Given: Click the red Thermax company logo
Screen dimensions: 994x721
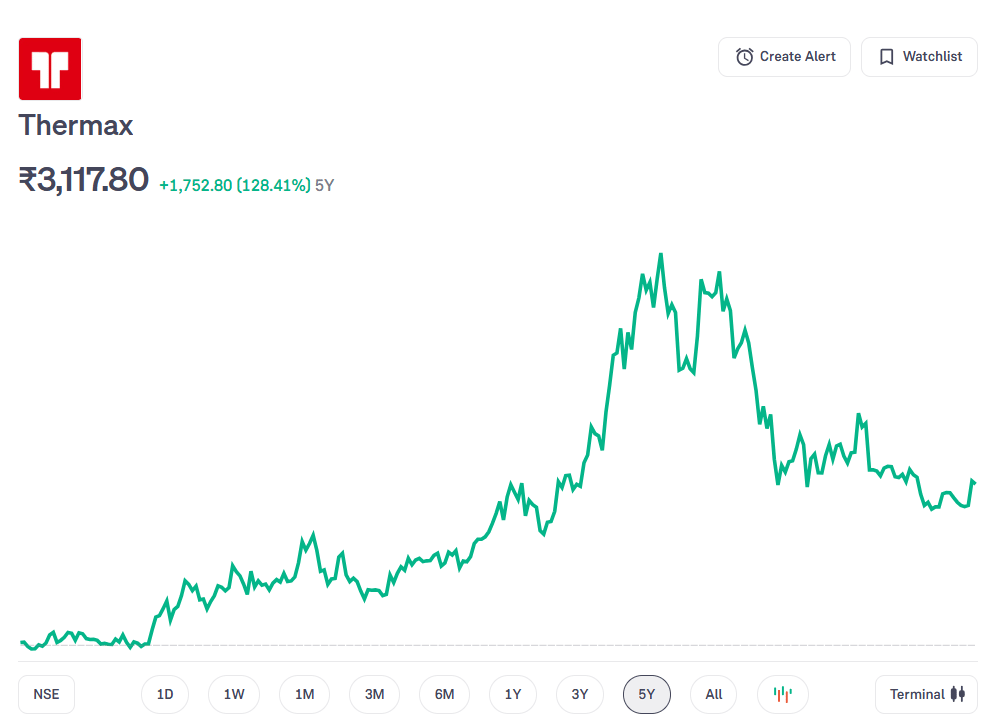Looking at the screenshot, I should [x=50, y=69].
